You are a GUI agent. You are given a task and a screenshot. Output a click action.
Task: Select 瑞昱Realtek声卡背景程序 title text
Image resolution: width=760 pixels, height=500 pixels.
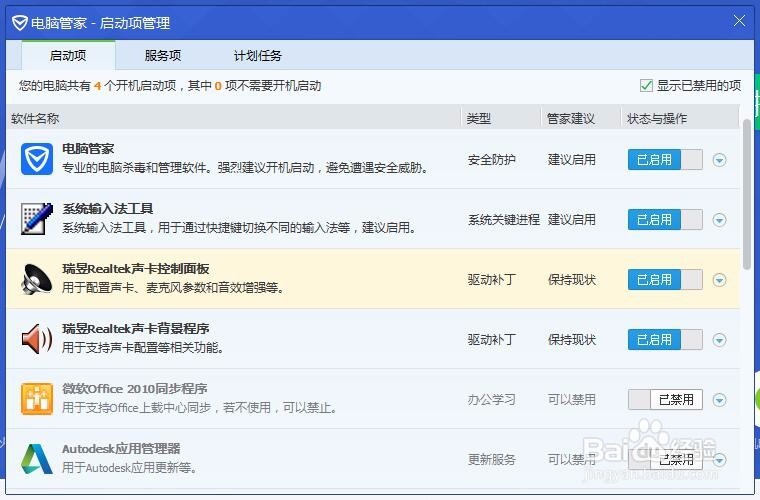pyautogui.click(x=136, y=329)
